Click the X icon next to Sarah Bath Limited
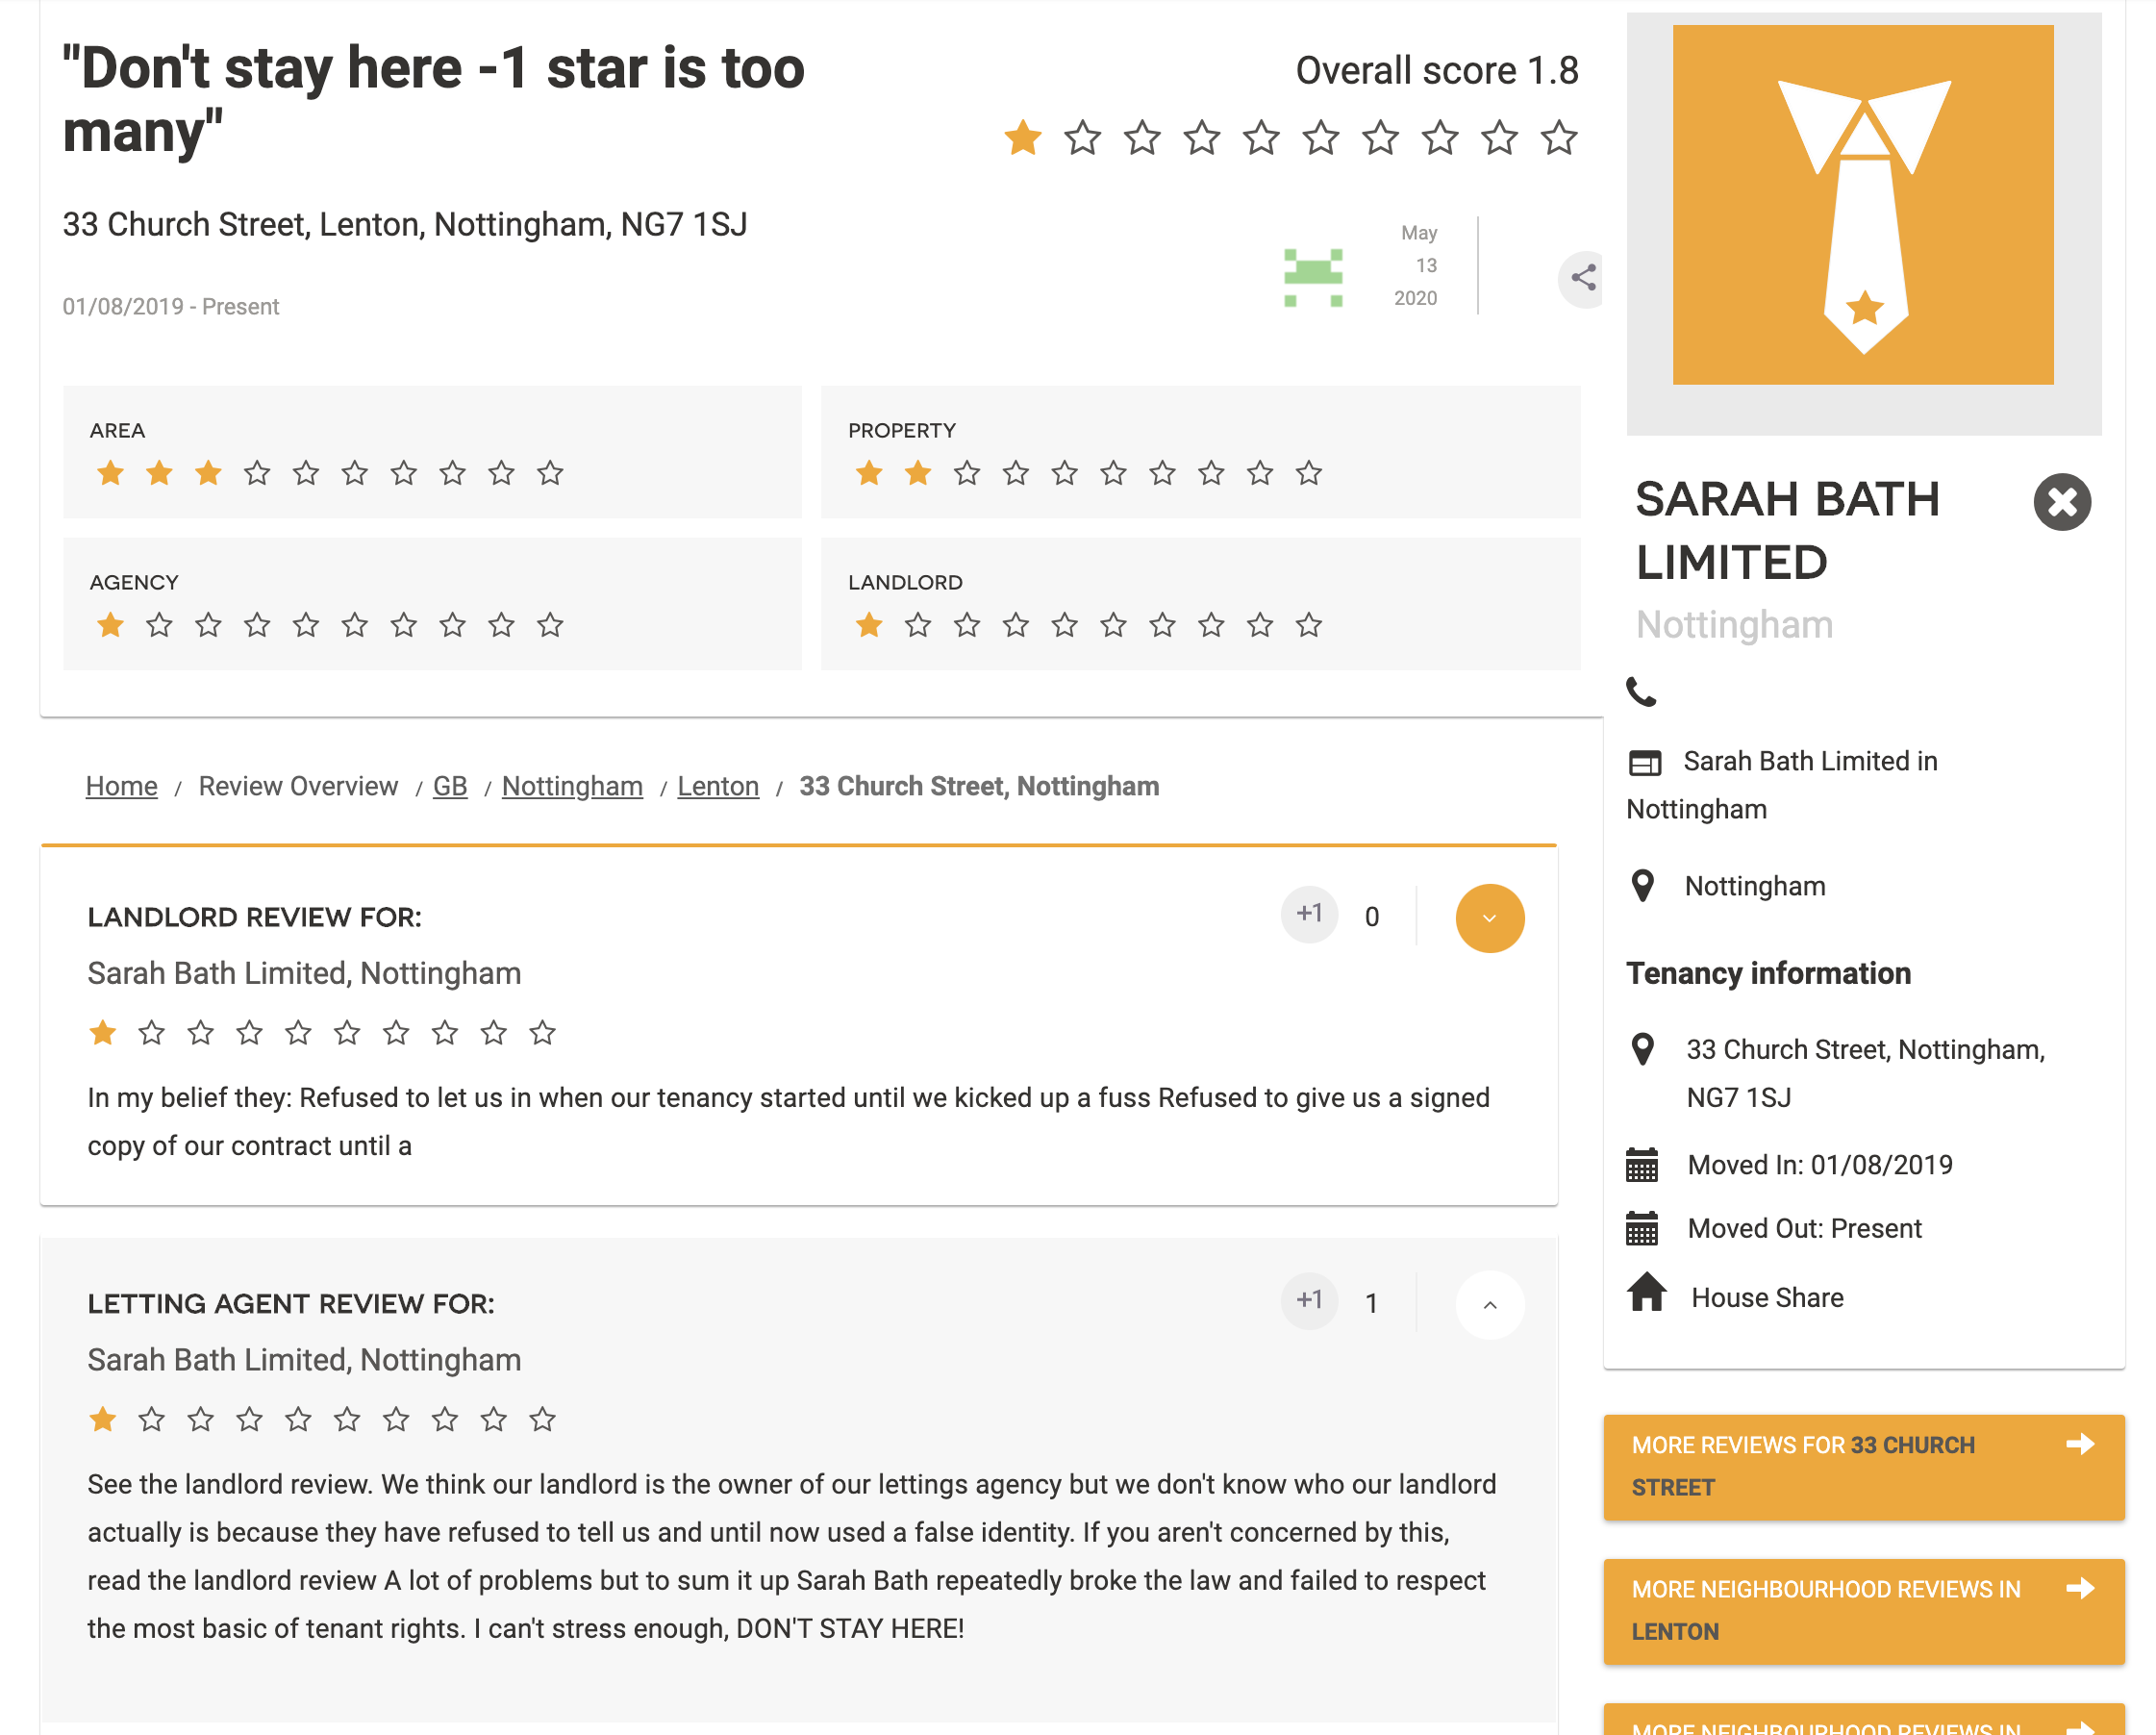 (2061, 502)
